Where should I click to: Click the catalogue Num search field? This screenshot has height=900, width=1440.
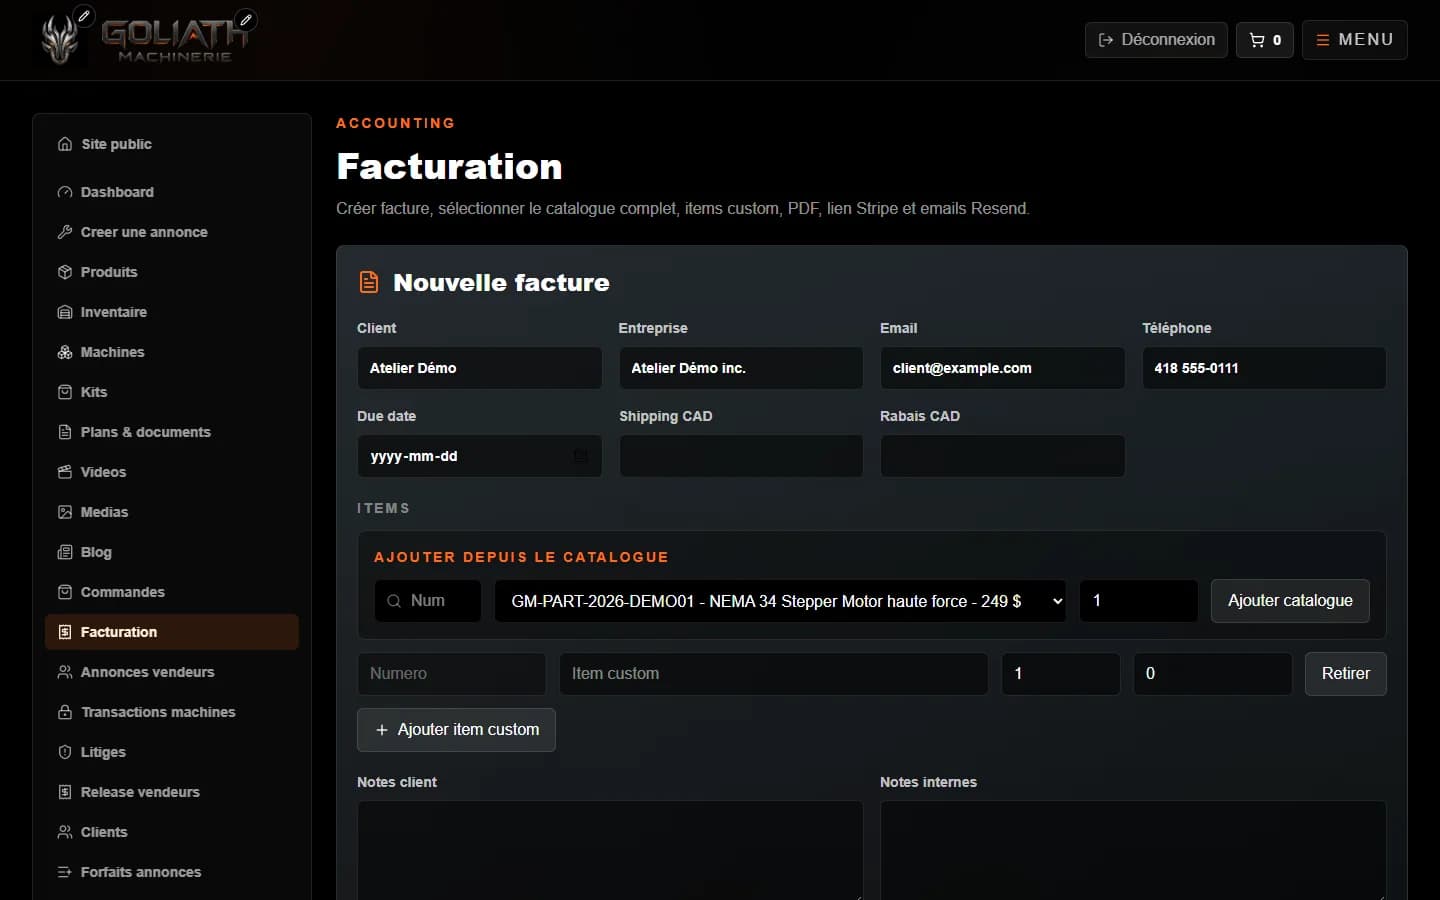(x=428, y=601)
